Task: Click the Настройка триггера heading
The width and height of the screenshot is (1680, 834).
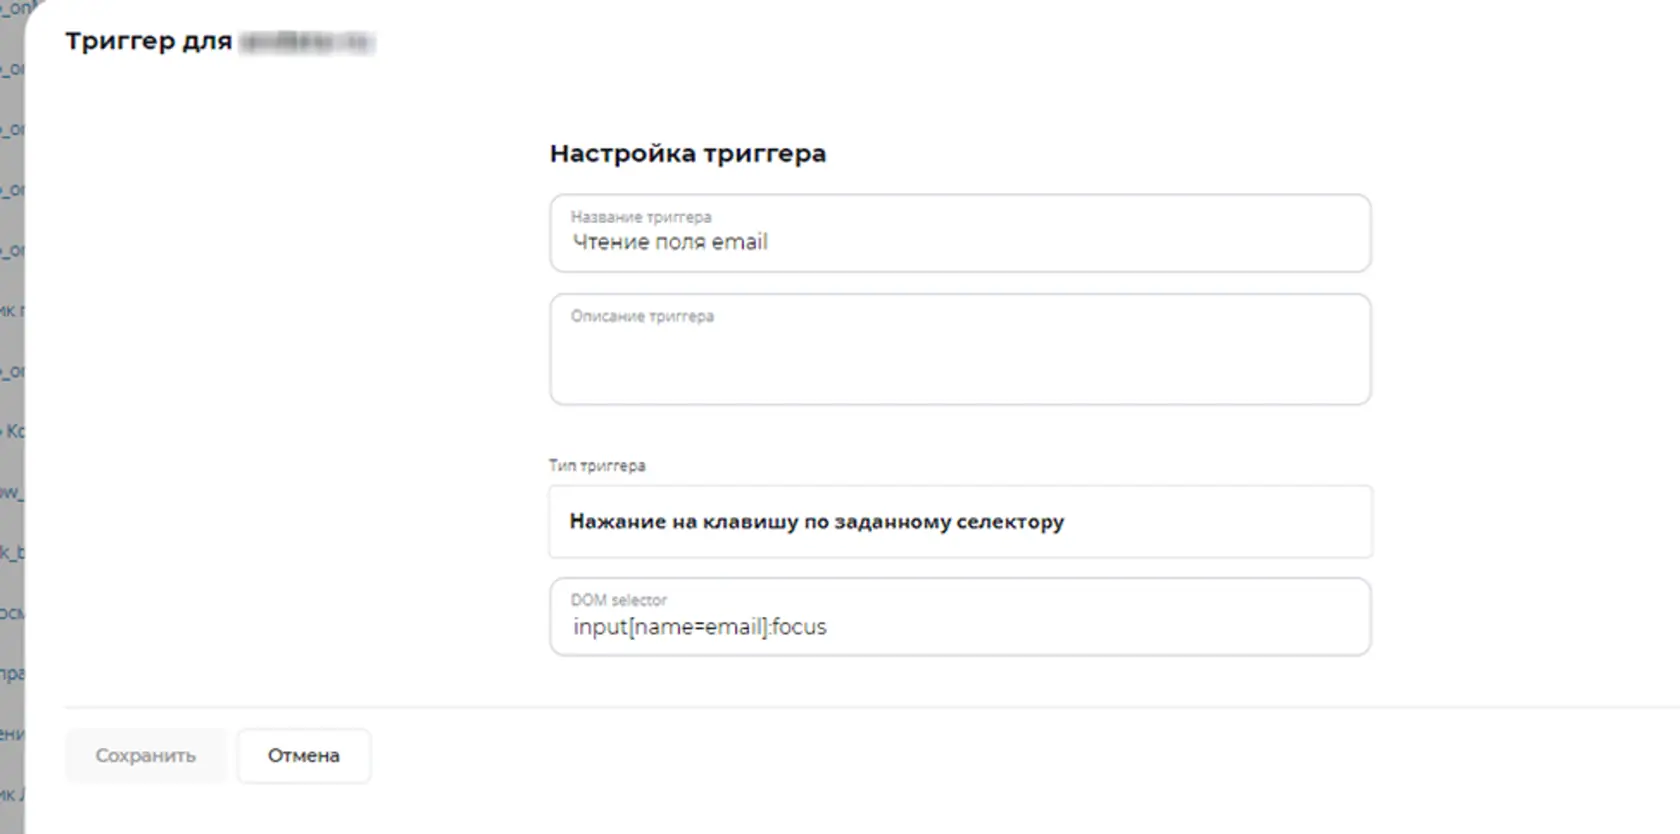Action: 688,154
